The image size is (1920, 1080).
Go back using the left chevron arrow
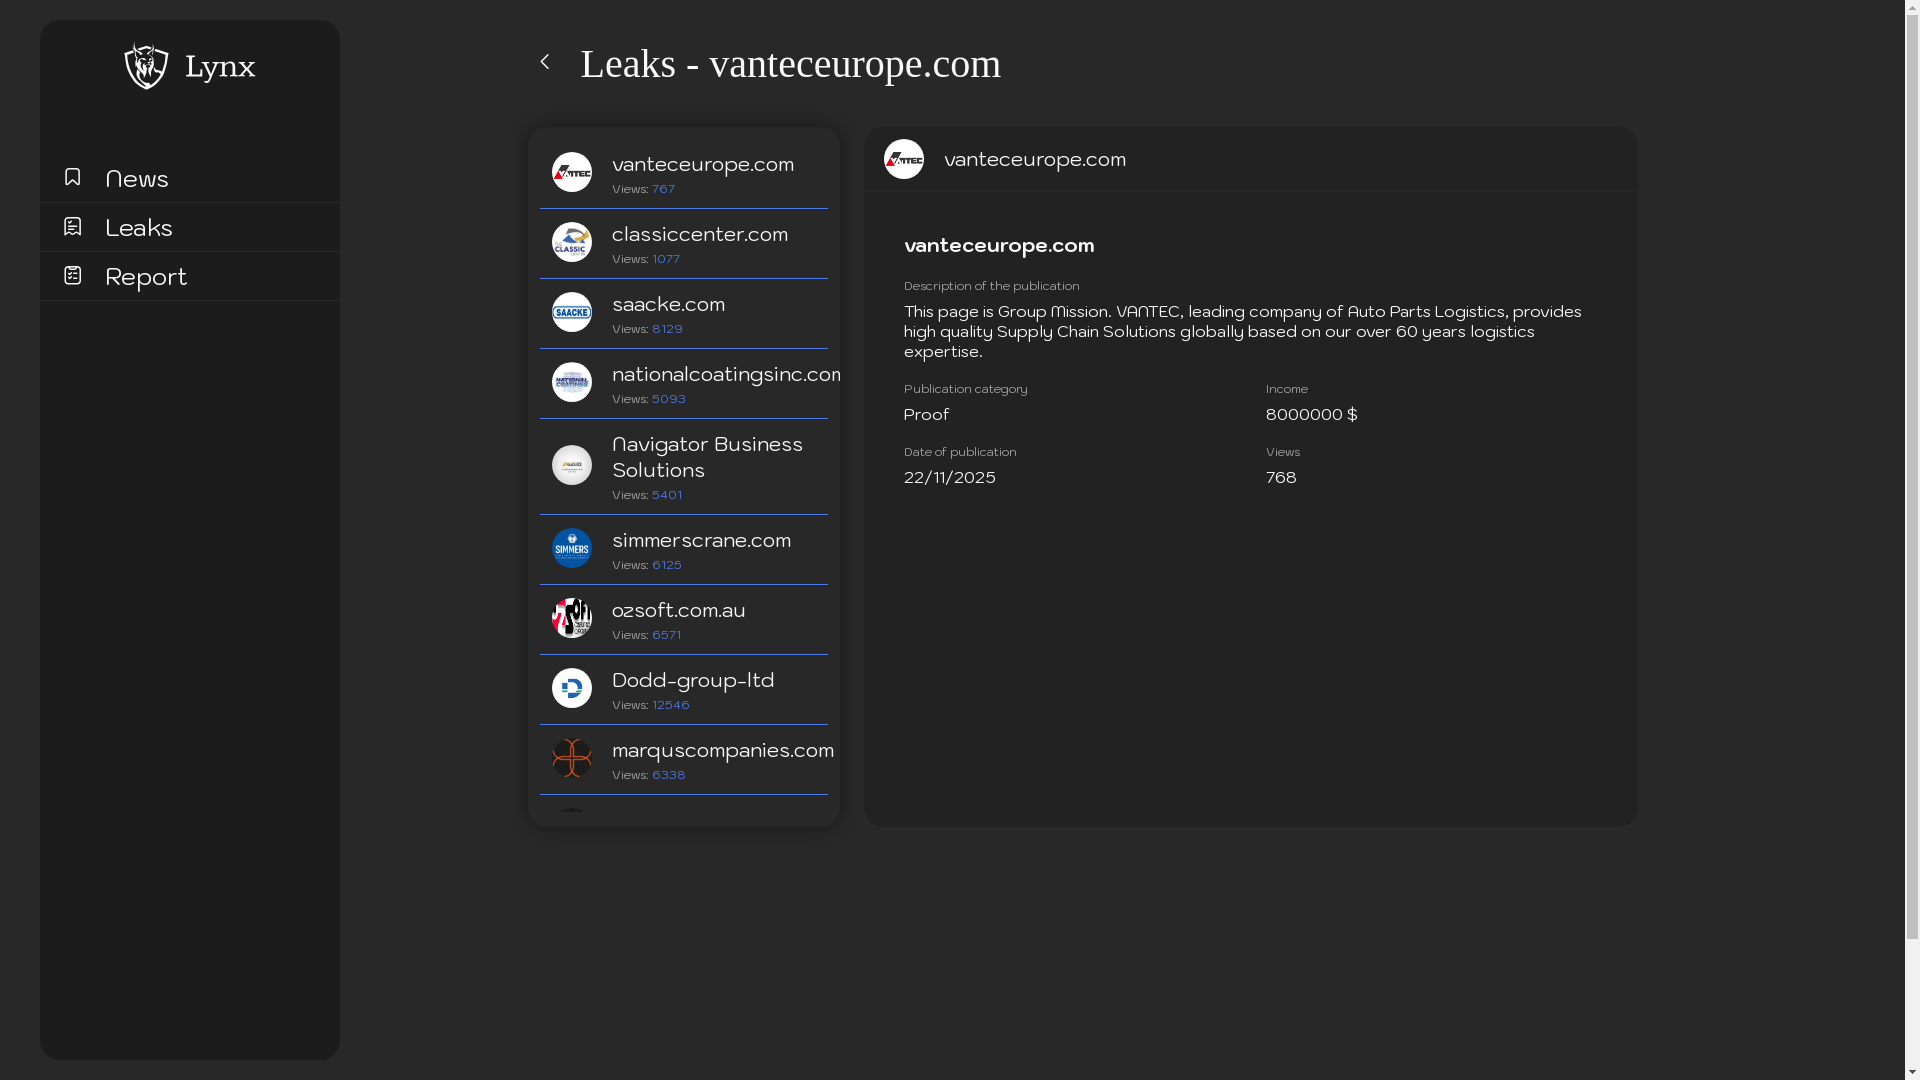[545, 62]
